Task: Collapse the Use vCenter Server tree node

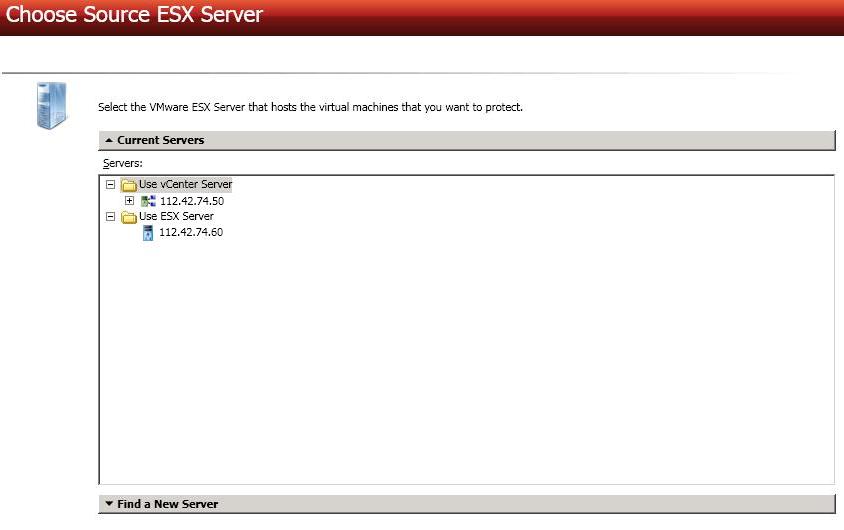Action: 110,185
